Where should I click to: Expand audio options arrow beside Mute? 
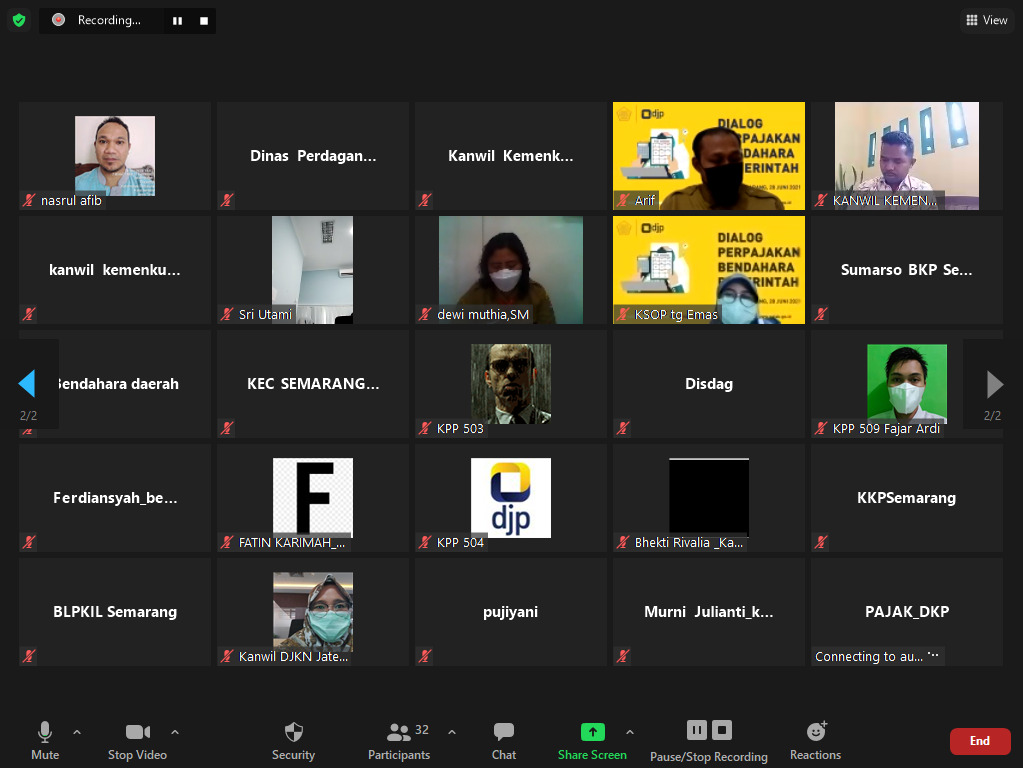77,731
